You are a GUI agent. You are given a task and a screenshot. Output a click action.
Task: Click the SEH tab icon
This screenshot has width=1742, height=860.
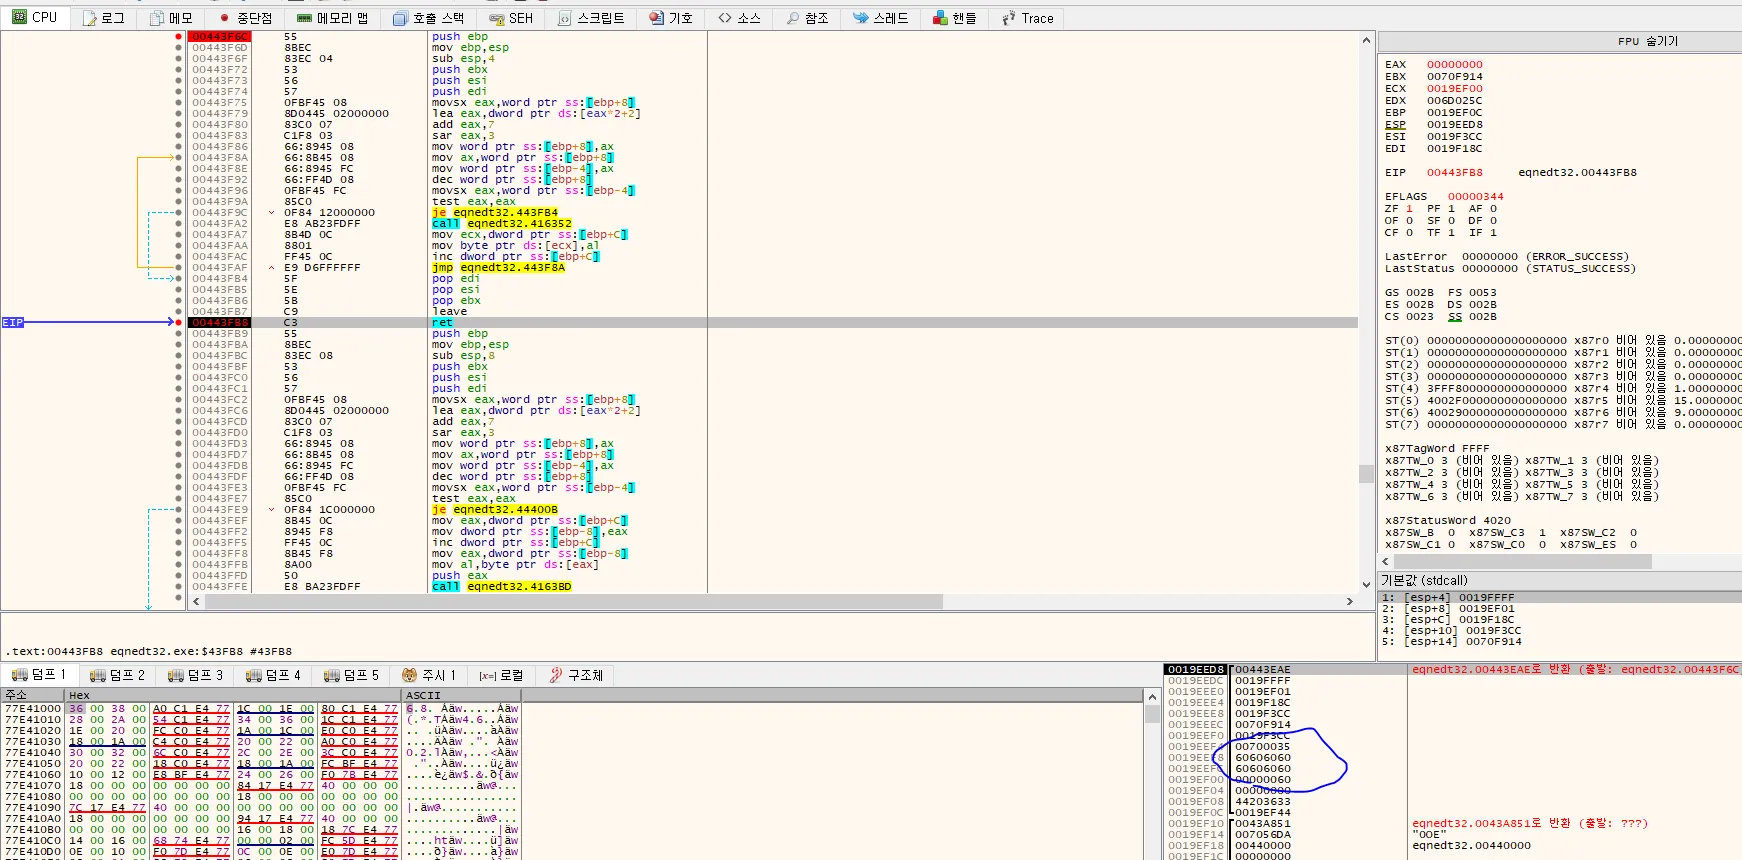pos(496,18)
